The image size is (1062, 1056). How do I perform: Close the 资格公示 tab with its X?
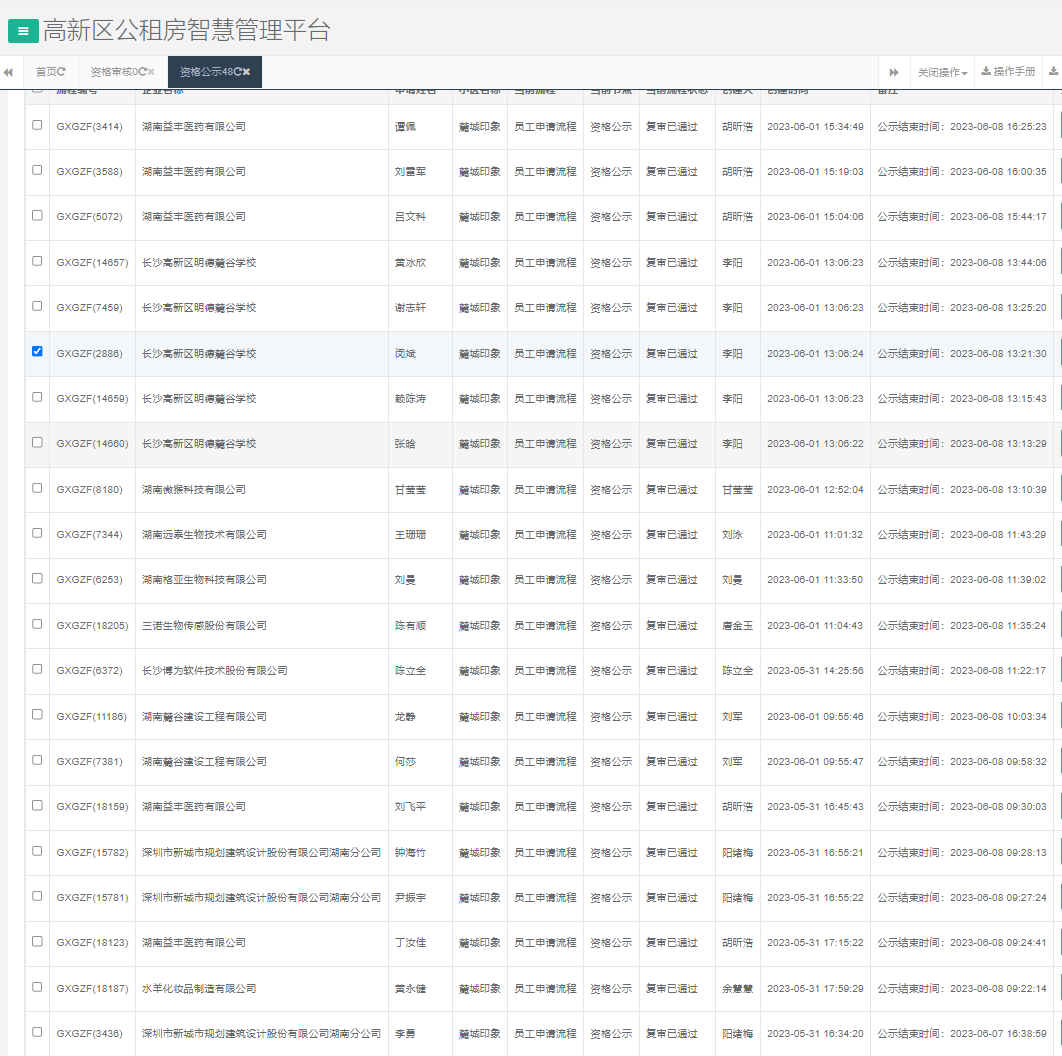[246, 72]
